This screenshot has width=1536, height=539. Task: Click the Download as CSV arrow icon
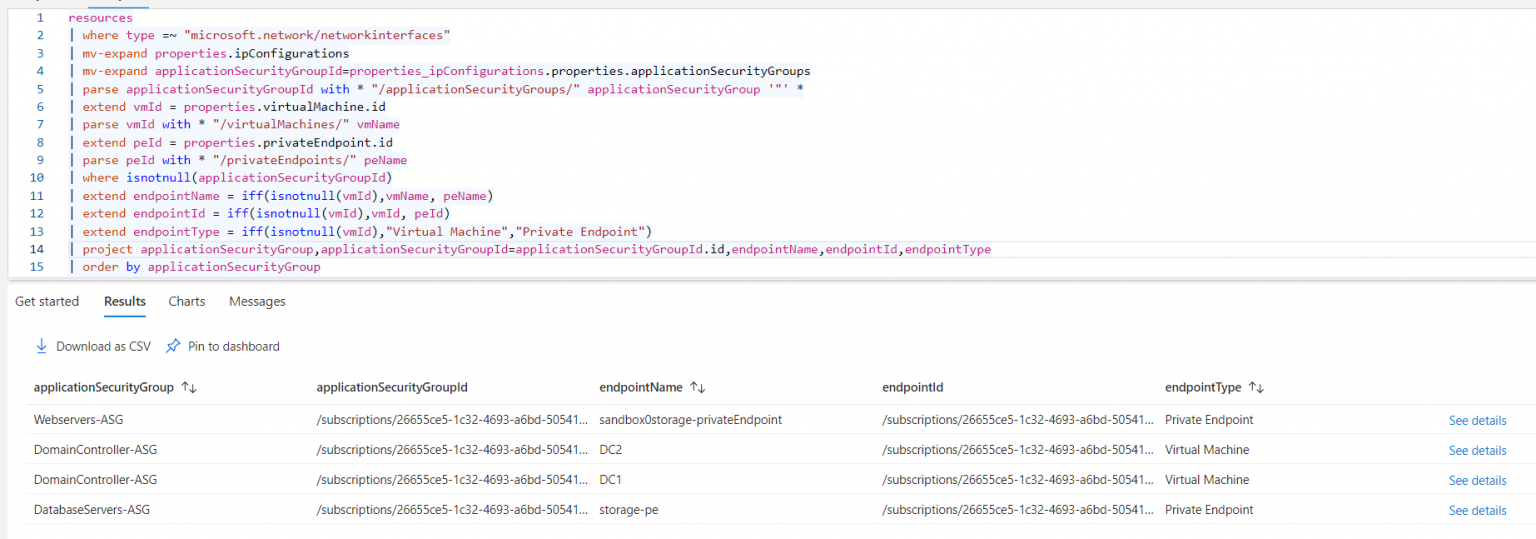coord(41,346)
